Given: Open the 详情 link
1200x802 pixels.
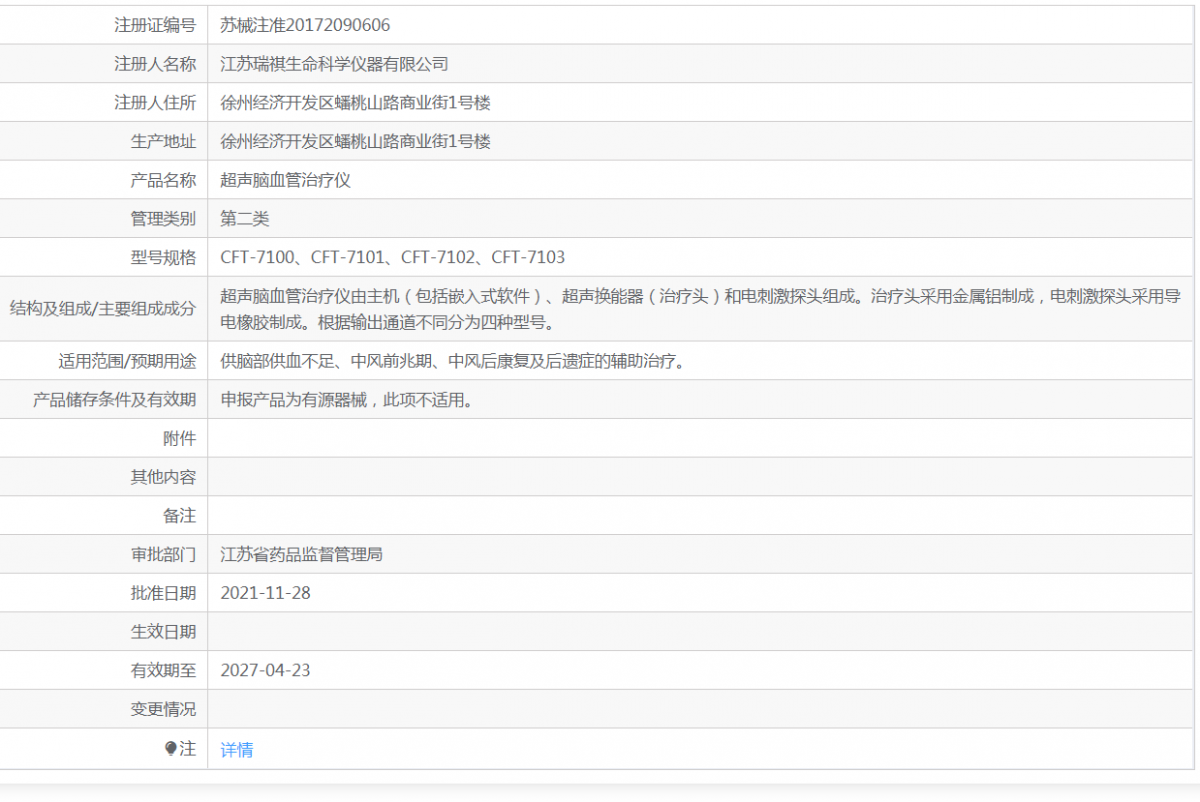Looking at the screenshot, I should [x=237, y=749].
